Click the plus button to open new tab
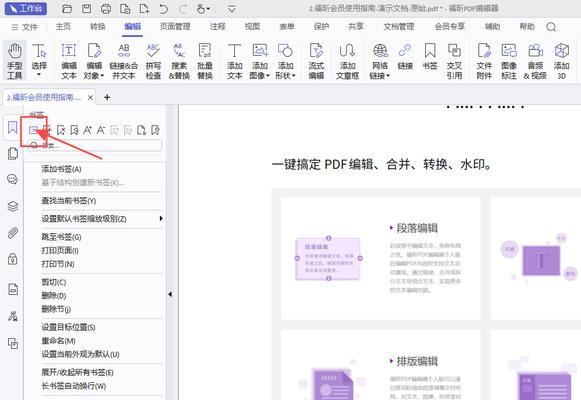Image resolution: width=581 pixels, height=400 pixels. pos(107,97)
